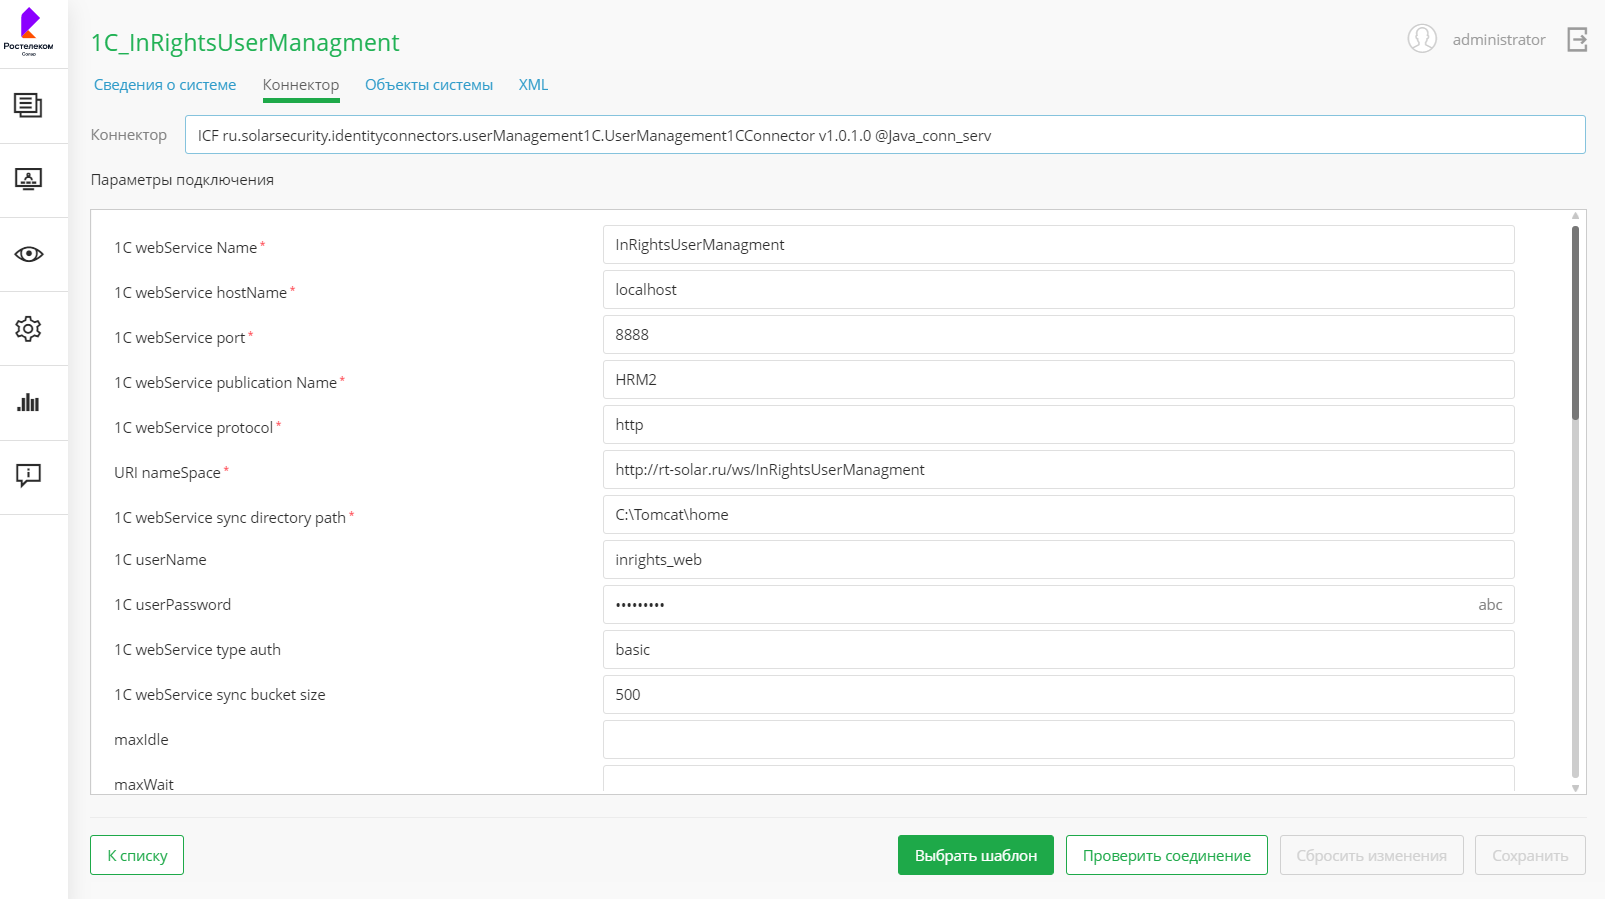Switch to the Сведения о системе tab
Image resolution: width=1605 pixels, height=899 pixels.
(x=165, y=85)
